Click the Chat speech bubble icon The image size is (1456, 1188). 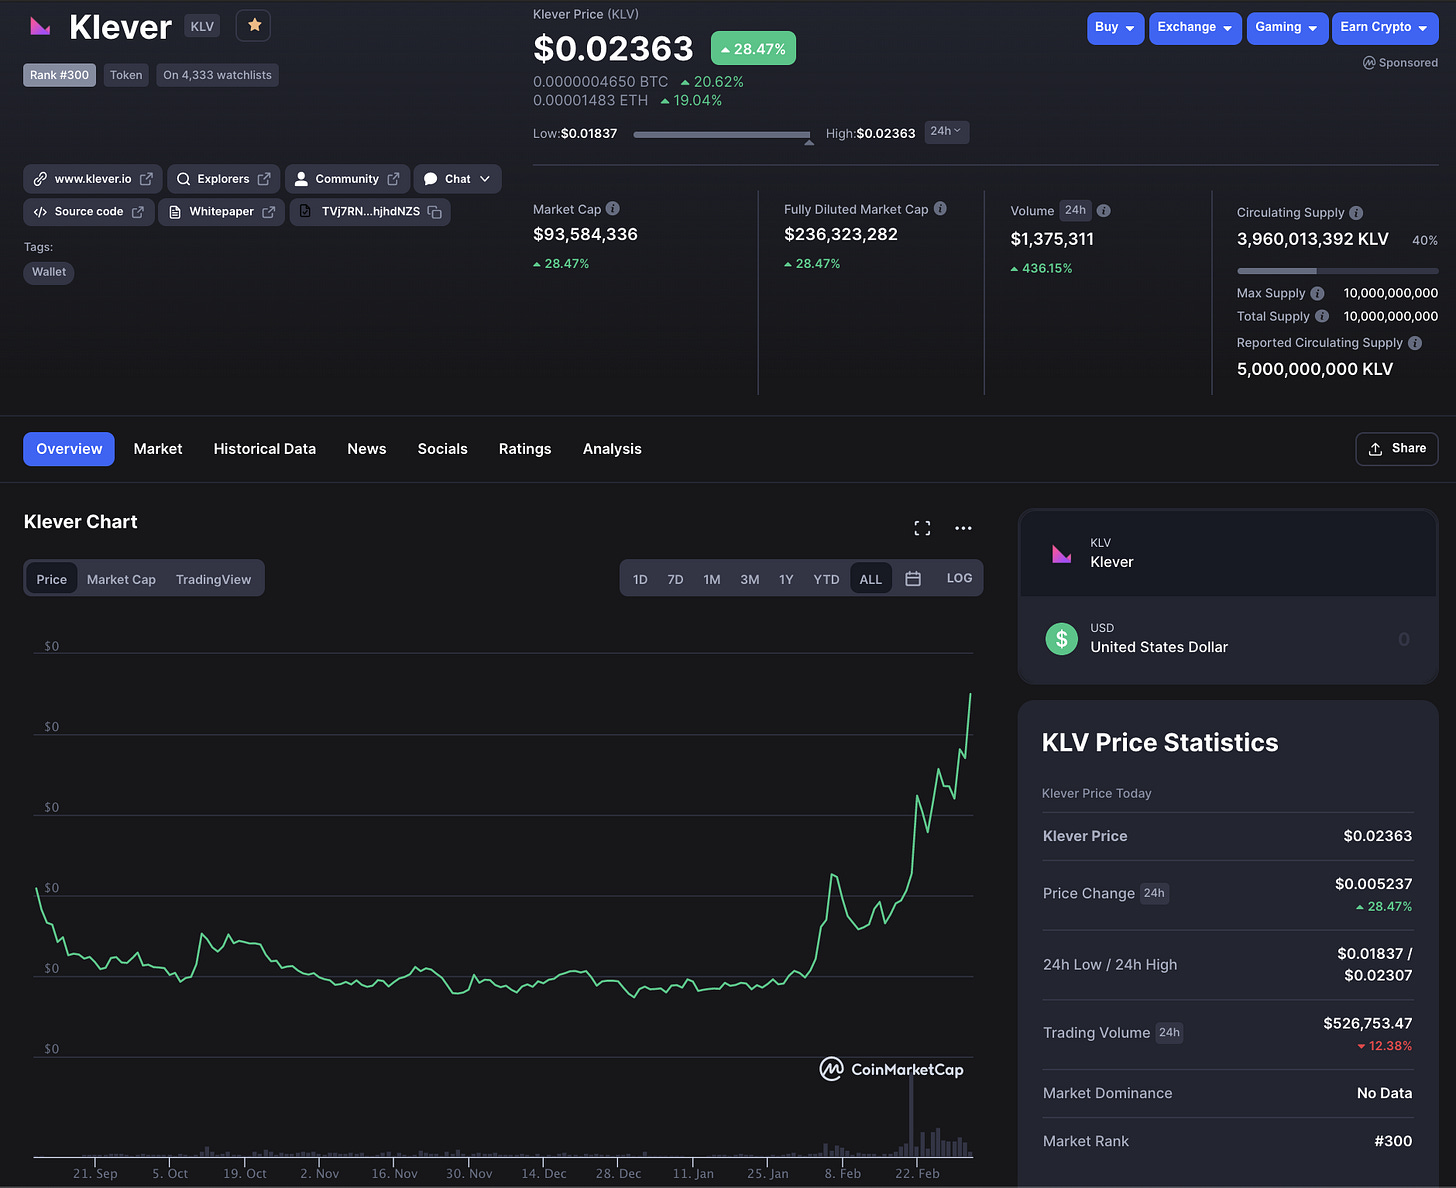tap(431, 179)
